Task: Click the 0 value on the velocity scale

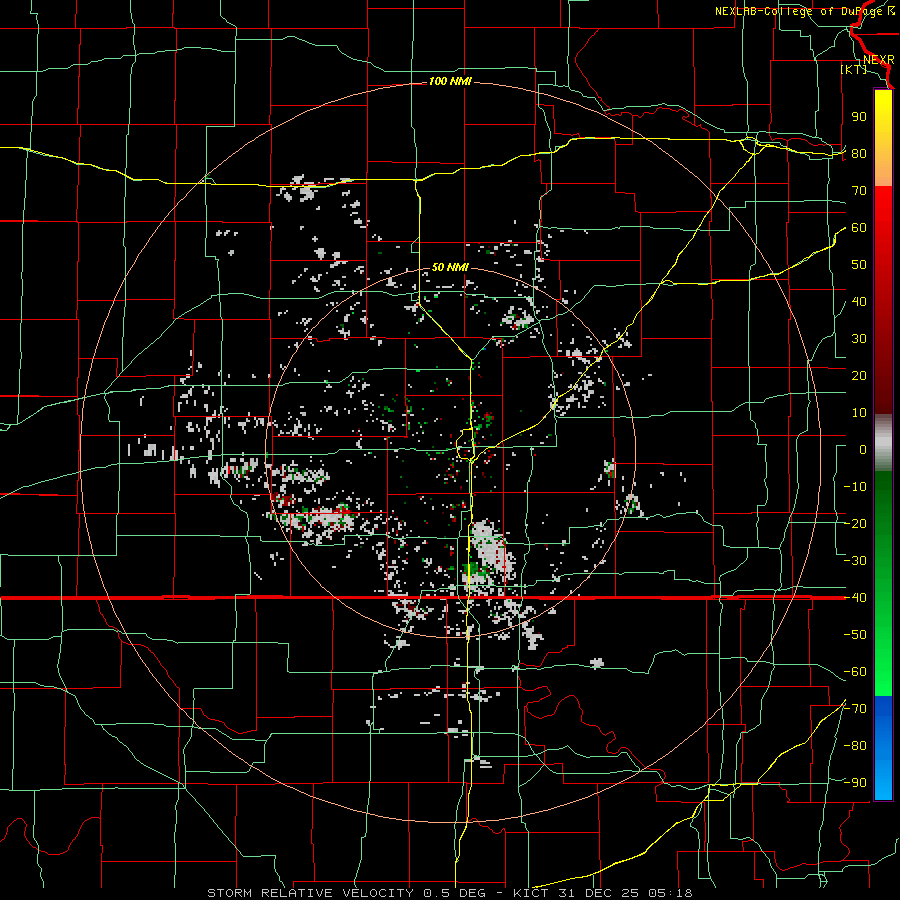Action: coord(863,449)
